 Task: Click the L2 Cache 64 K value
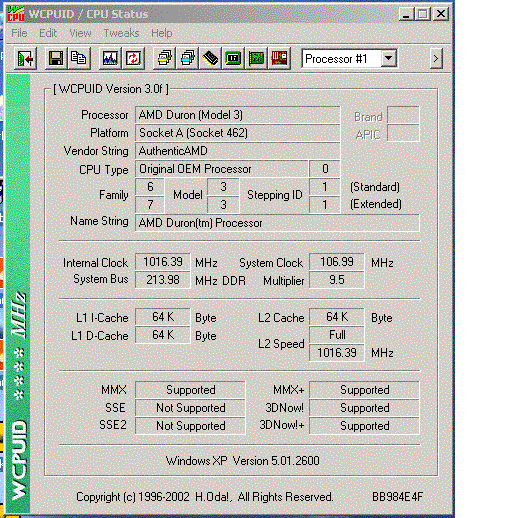(x=337, y=317)
